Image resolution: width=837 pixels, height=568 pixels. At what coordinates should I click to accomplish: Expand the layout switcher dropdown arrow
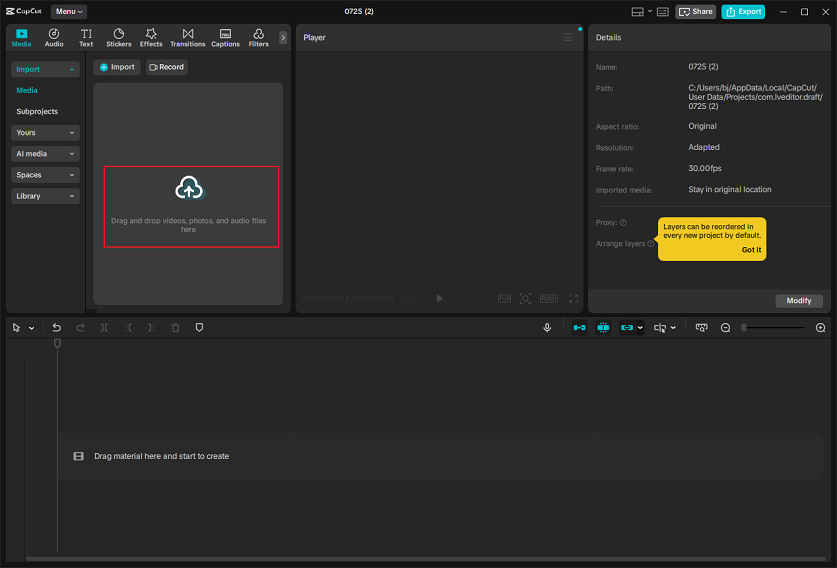pyautogui.click(x=650, y=12)
